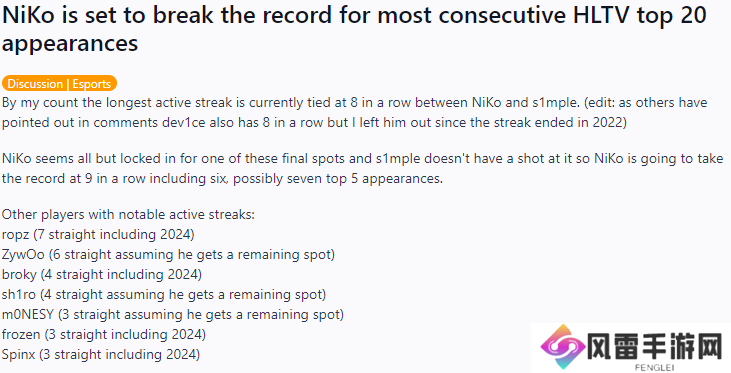Image resolution: width=731 pixels, height=373 pixels.
Task: Click the broky 4 straight line
Action: tap(102, 274)
